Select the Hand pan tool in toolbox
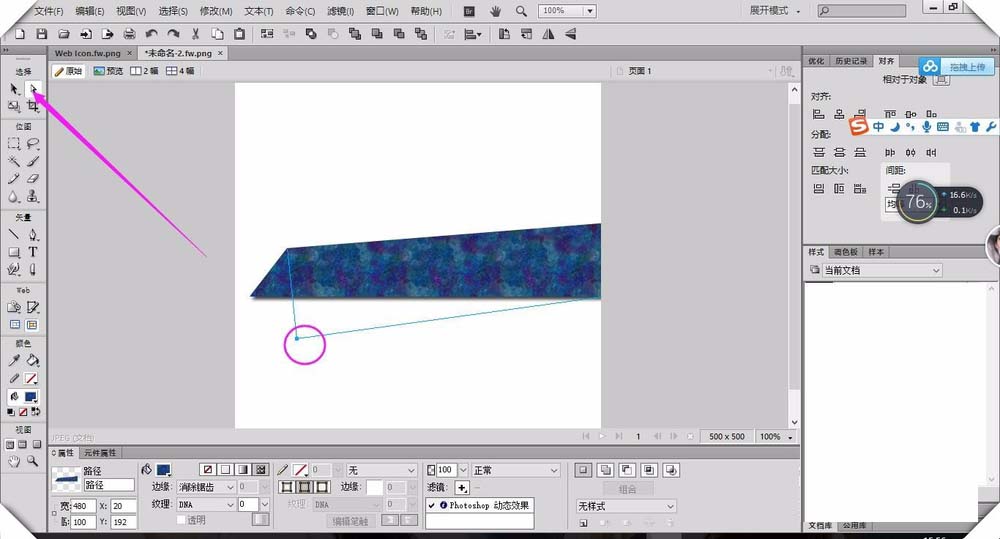 coord(14,461)
